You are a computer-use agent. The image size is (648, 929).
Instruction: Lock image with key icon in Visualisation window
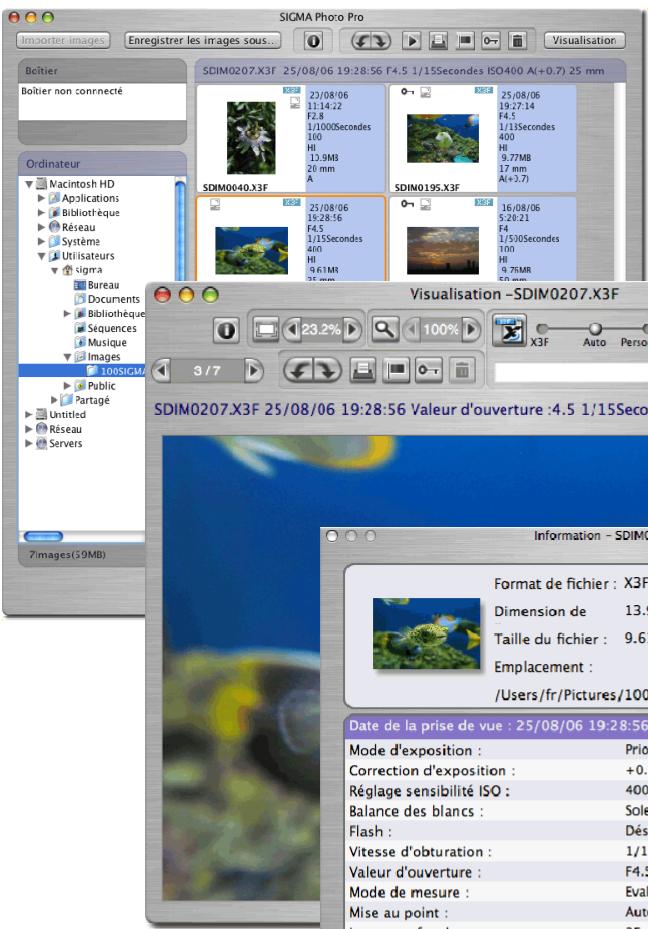(429, 371)
